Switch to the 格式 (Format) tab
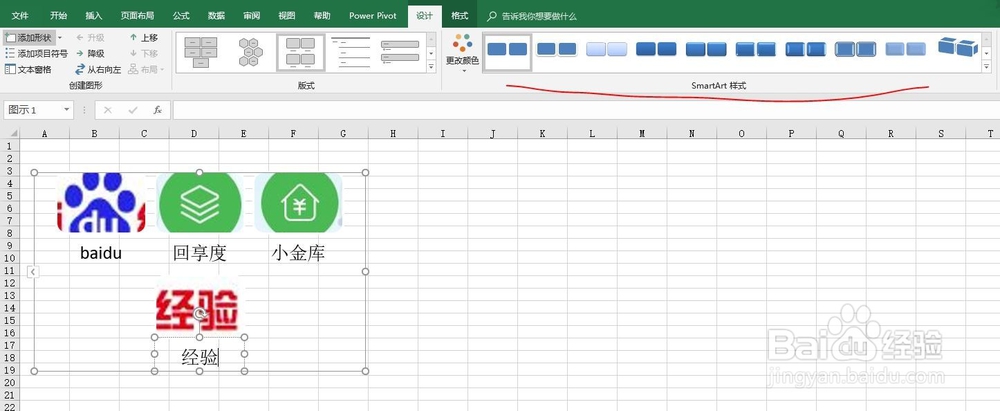The width and height of the screenshot is (1000, 411). click(x=459, y=16)
